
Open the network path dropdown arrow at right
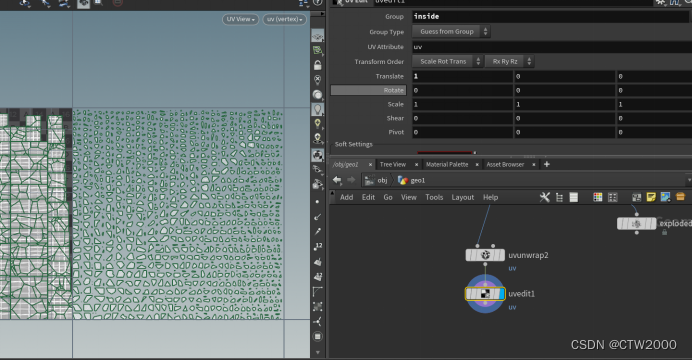coord(689,180)
